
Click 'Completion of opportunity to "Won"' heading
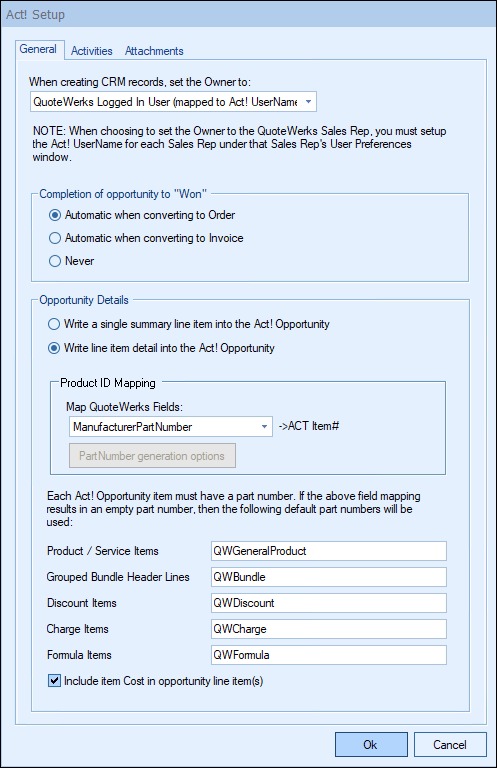pos(123,194)
